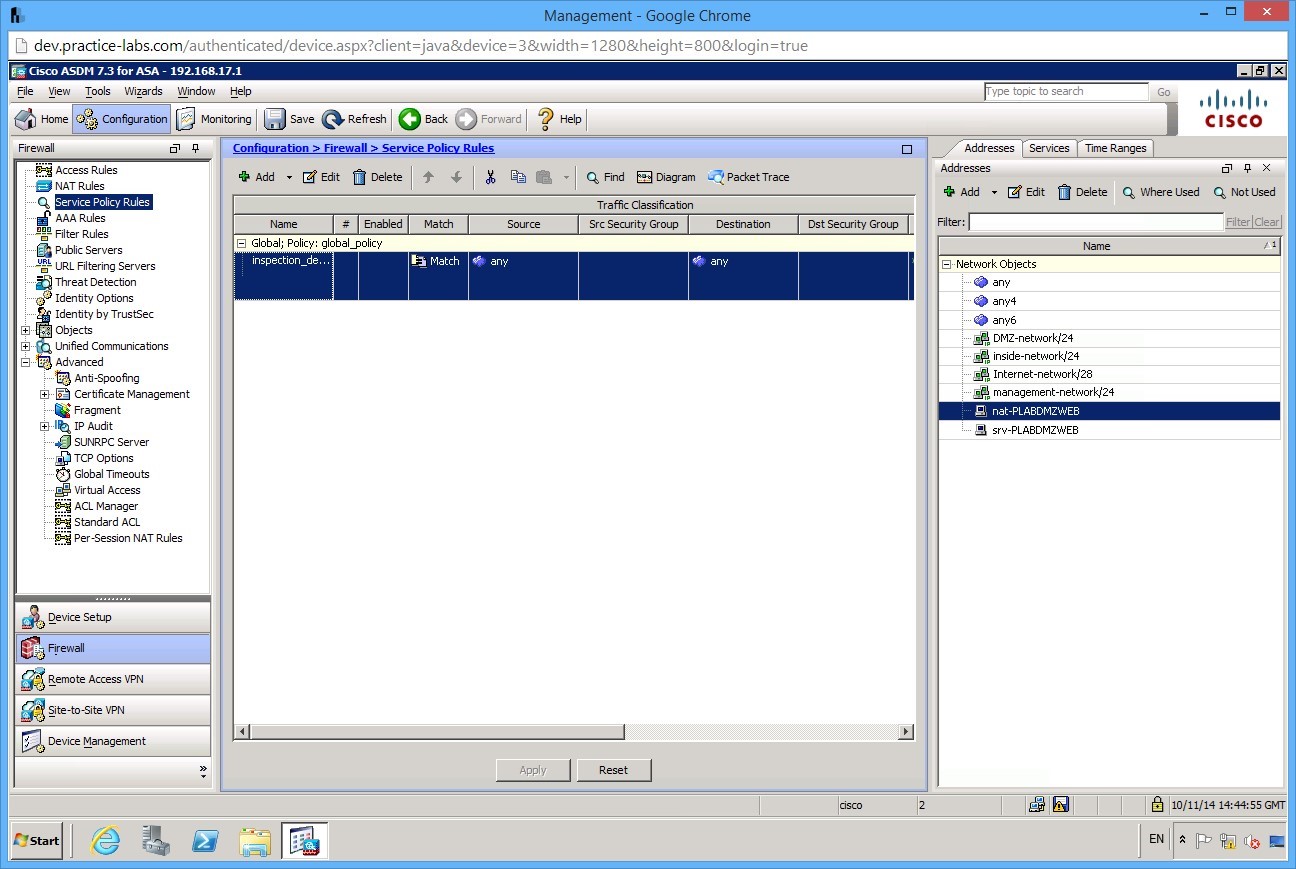The width and height of the screenshot is (1296, 869).
Task: Click Where Used in the Addresses panel
Action: pyautogui.click(x=1161, y=192)
